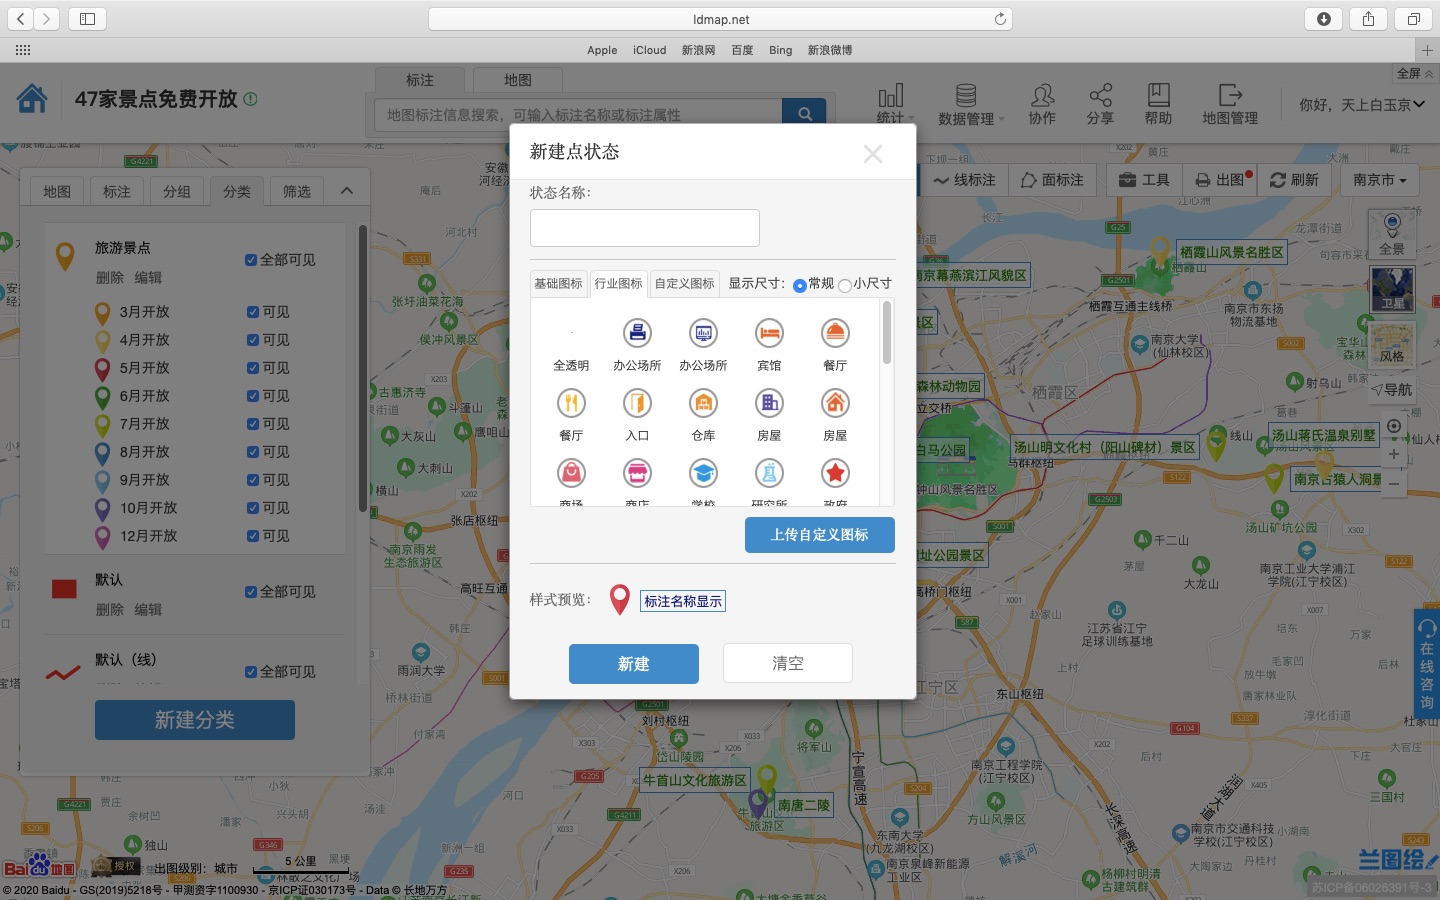Toggle visibility of 5月开放
This screenshot has width=1440, height=900.
pos(253,368)
